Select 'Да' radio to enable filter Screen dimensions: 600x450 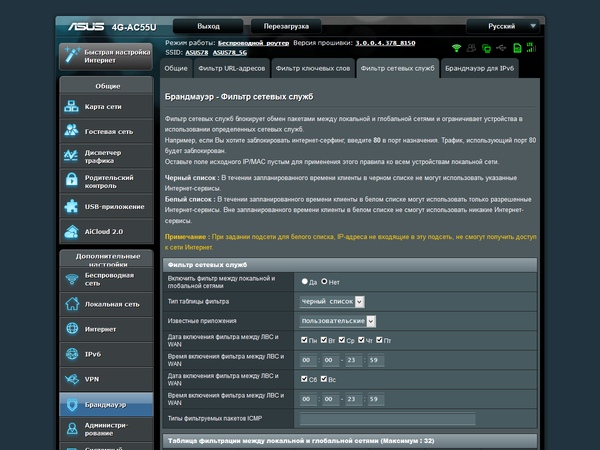pyautogui.click(x=305, y=281)
